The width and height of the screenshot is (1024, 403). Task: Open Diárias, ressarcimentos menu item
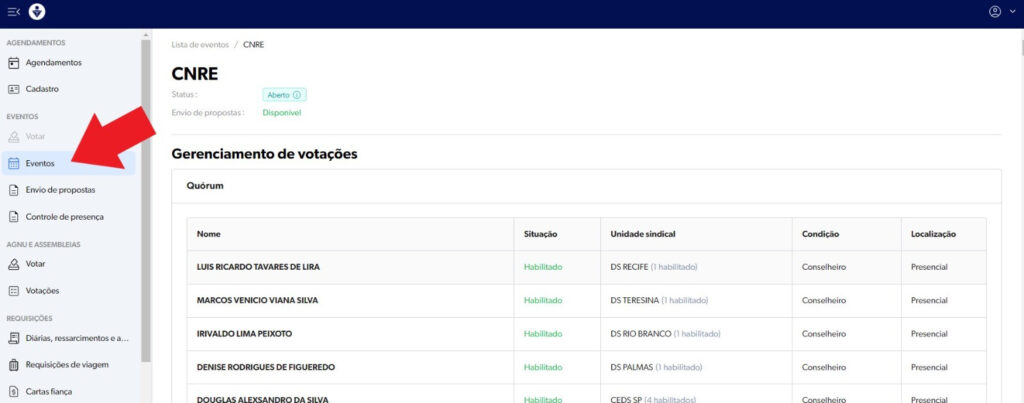76,338
